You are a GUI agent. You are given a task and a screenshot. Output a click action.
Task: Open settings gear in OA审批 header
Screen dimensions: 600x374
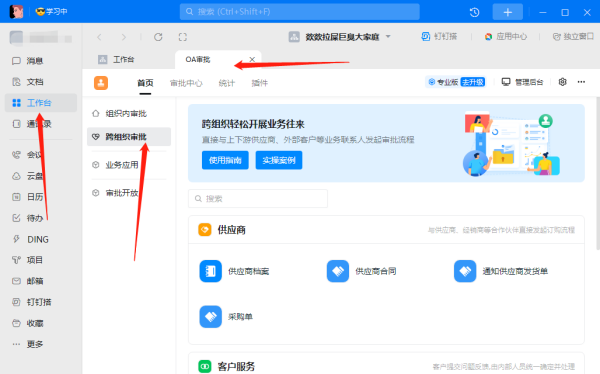tap(562, 82)
